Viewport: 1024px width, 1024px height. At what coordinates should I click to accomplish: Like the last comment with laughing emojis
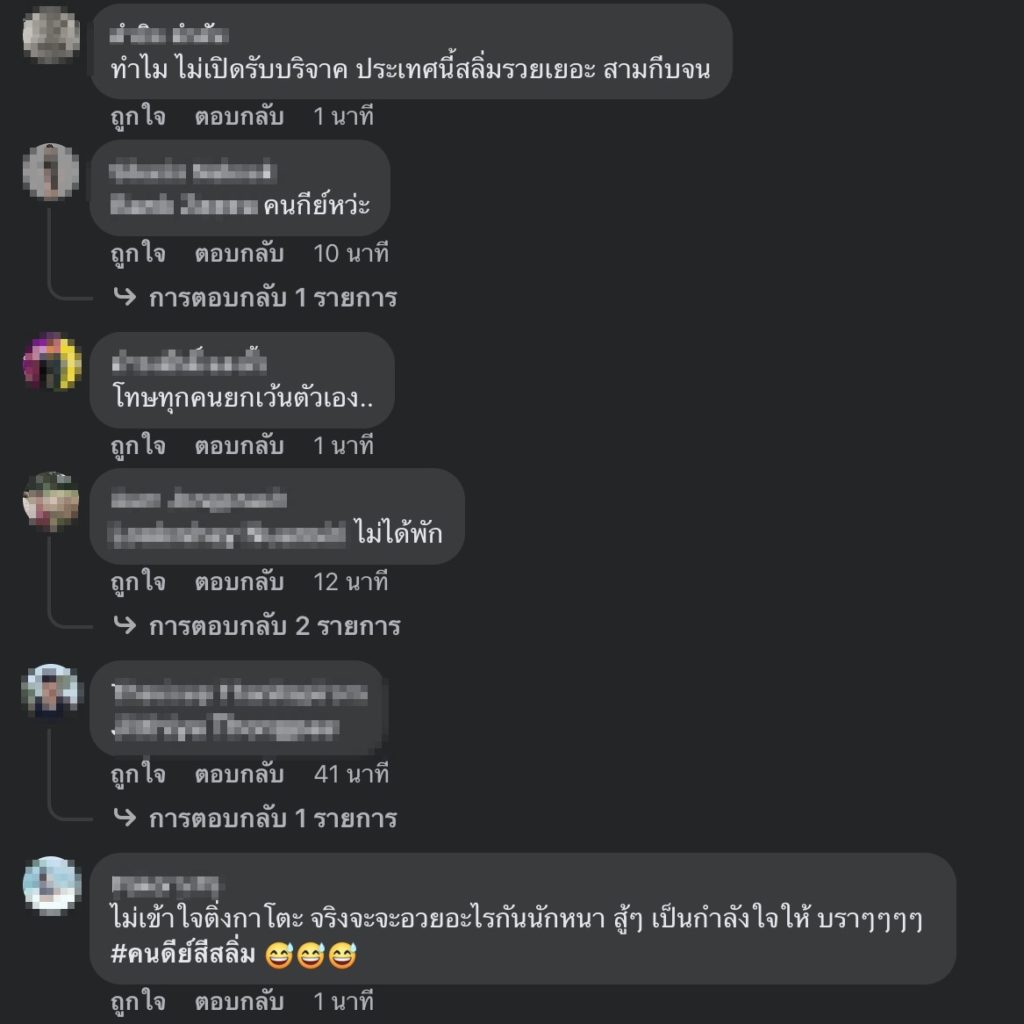click(x=138, y=1002)
